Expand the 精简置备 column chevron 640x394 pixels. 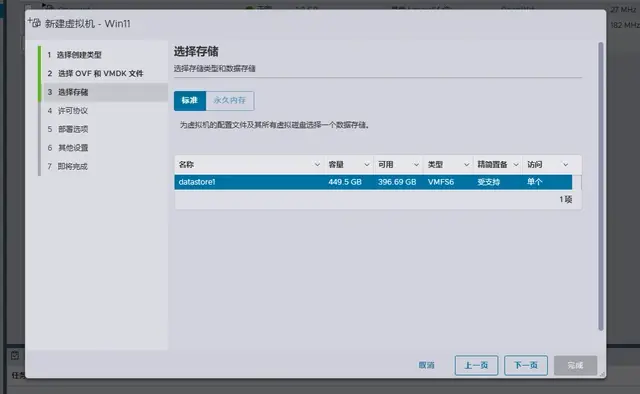516,165
